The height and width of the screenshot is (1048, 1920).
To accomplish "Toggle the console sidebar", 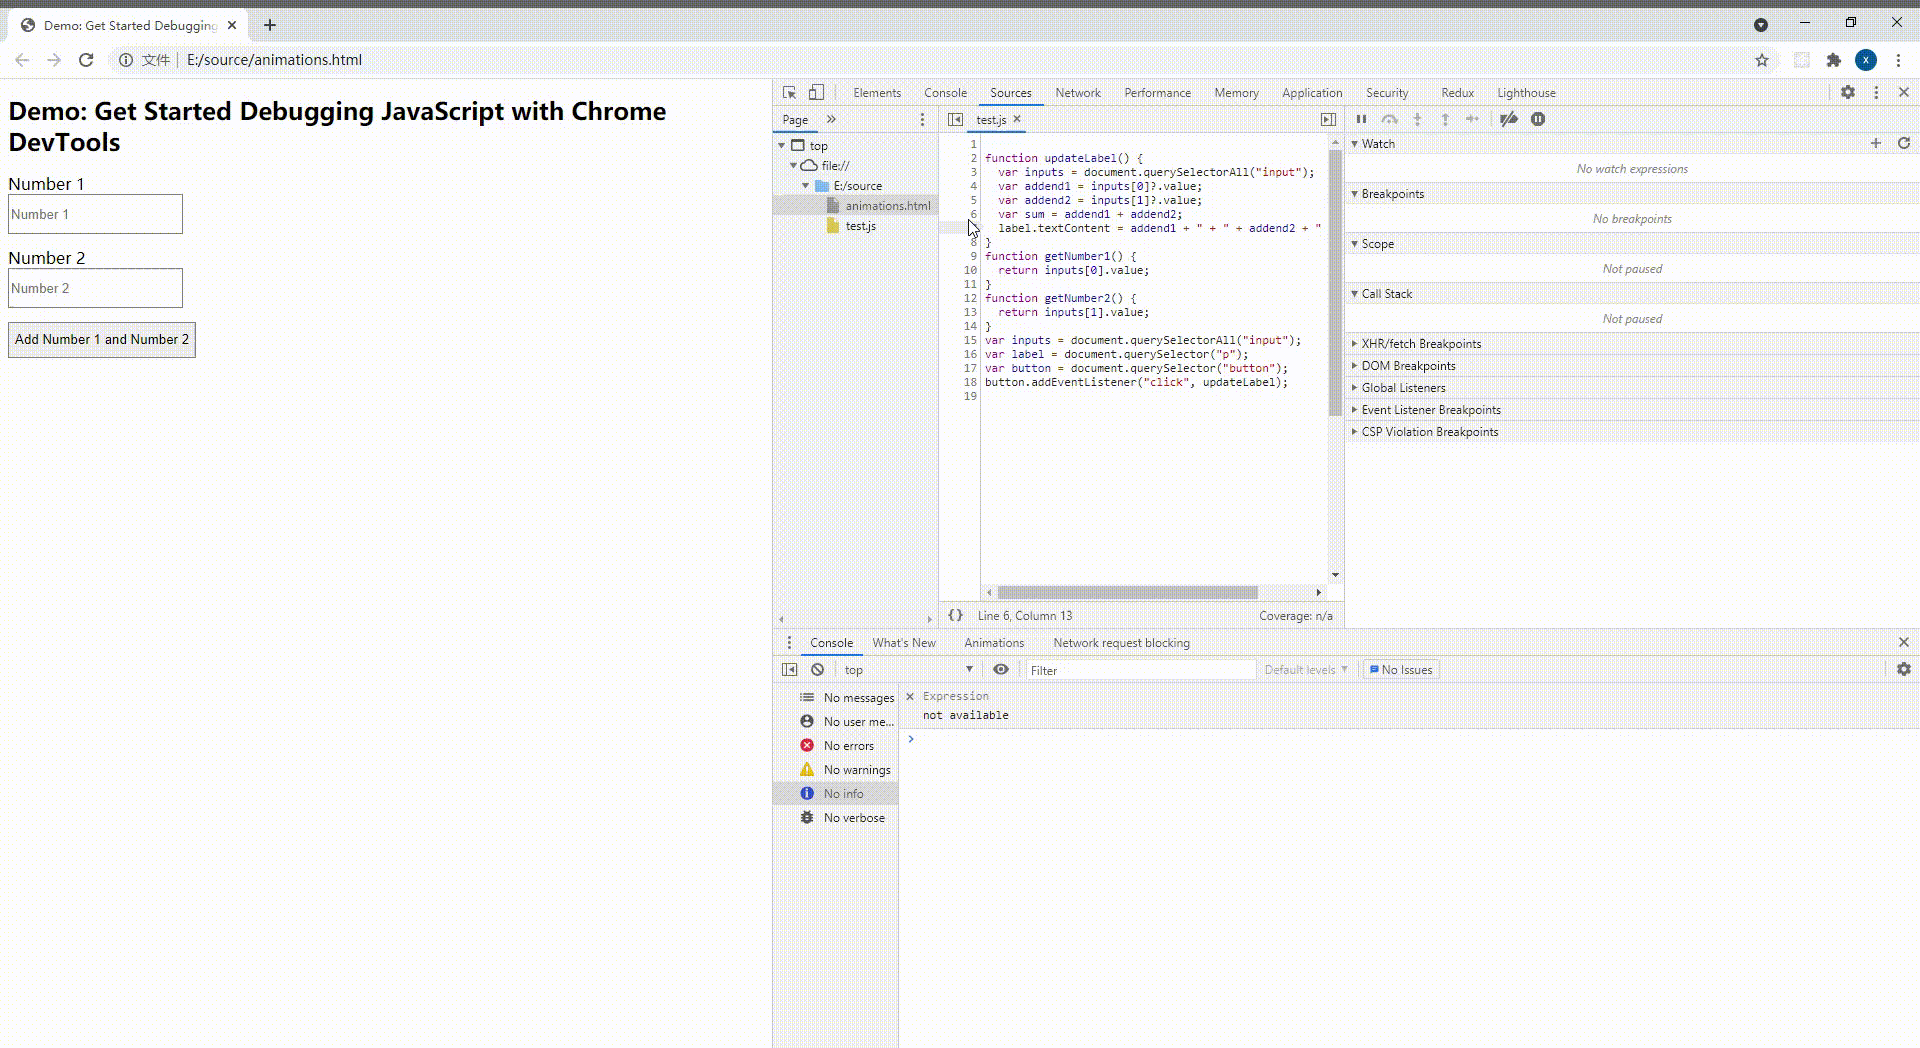I will pyautogui.click(x=789, y=670).
